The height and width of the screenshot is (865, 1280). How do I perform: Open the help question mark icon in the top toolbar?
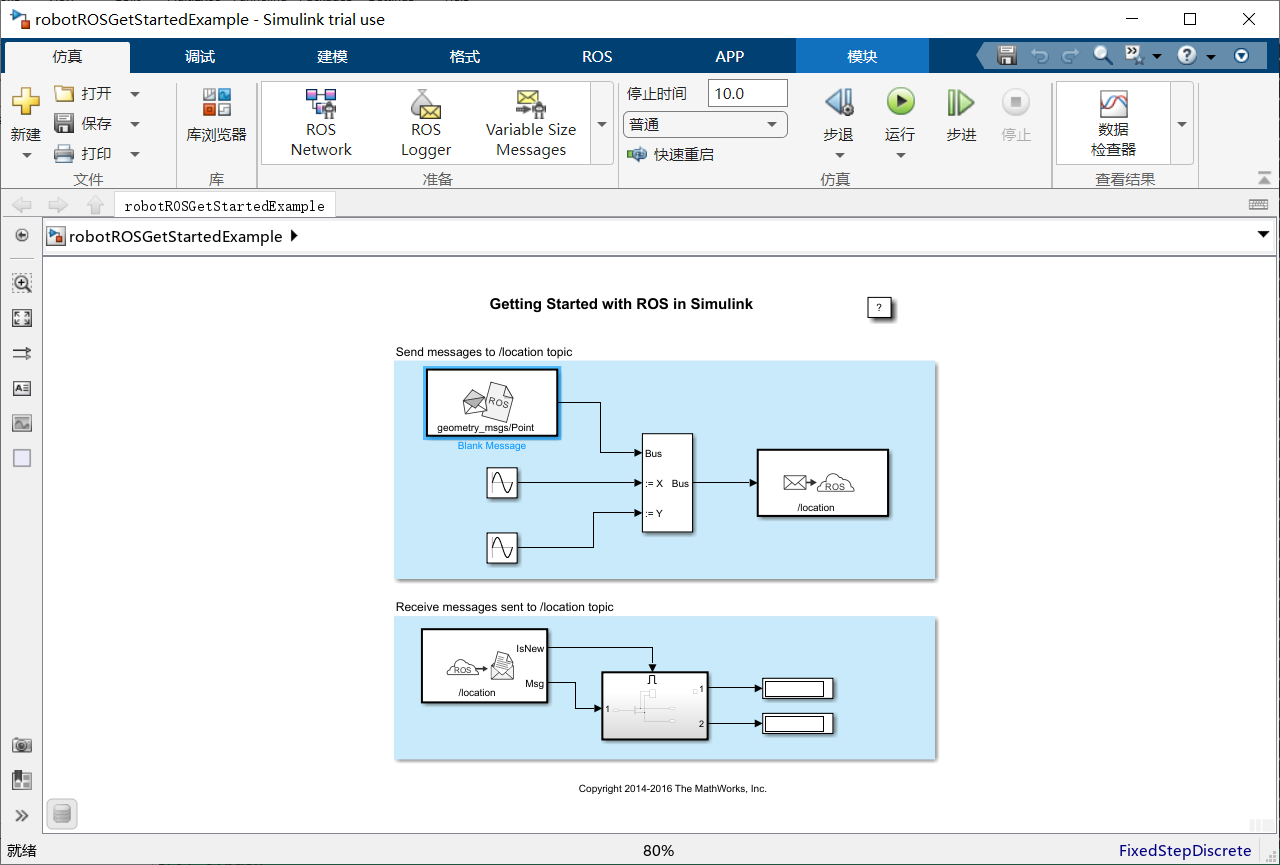click(1187, 56)
